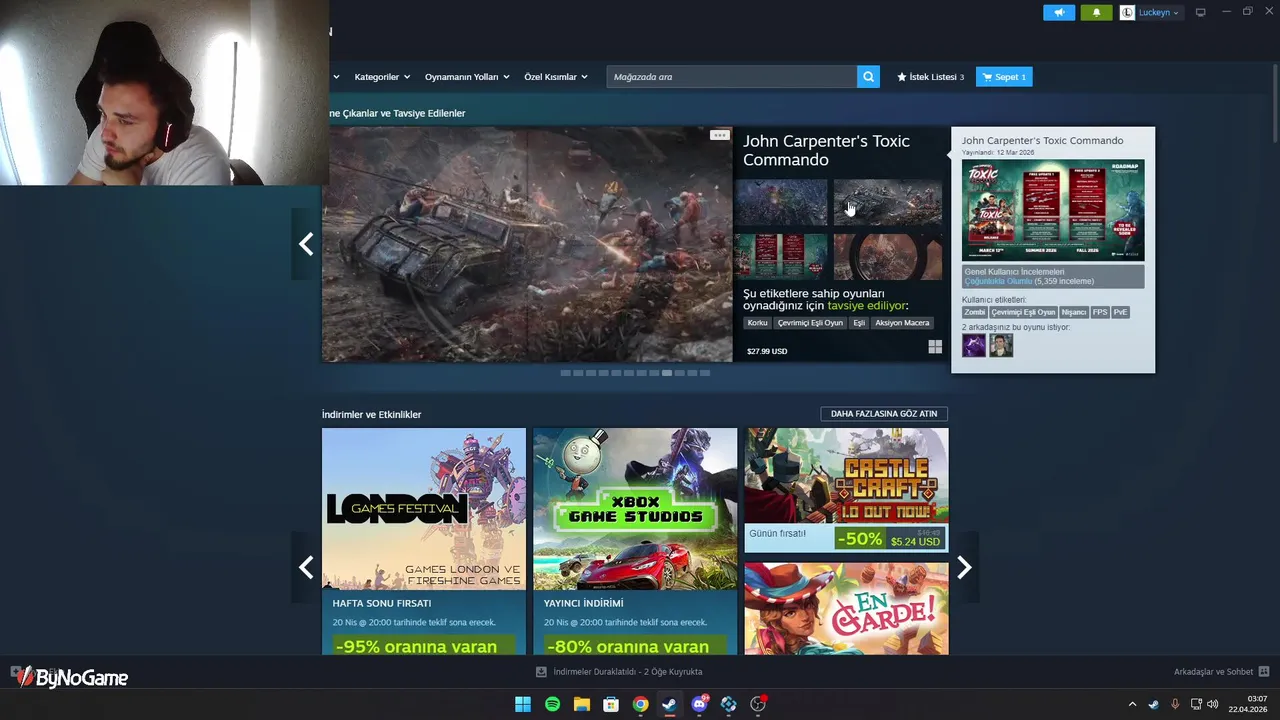Go to next İndirimler ve Etkinlikler page

[964, 568]
